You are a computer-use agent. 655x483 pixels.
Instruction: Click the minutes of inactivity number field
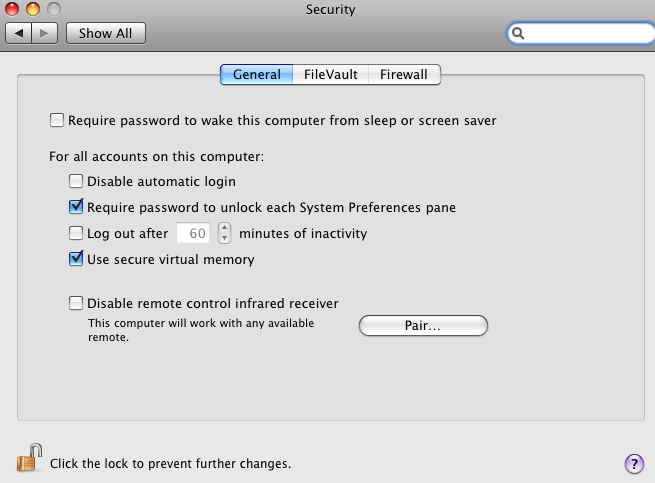(x=194, y=234)
